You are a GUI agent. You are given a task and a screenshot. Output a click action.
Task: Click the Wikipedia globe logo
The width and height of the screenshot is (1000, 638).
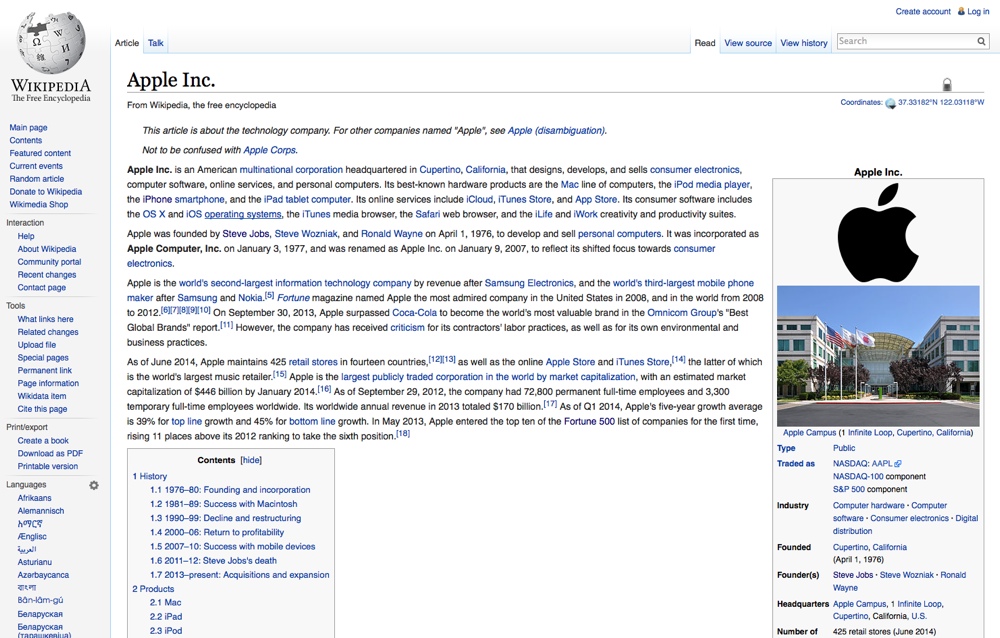tap(51, 42)
